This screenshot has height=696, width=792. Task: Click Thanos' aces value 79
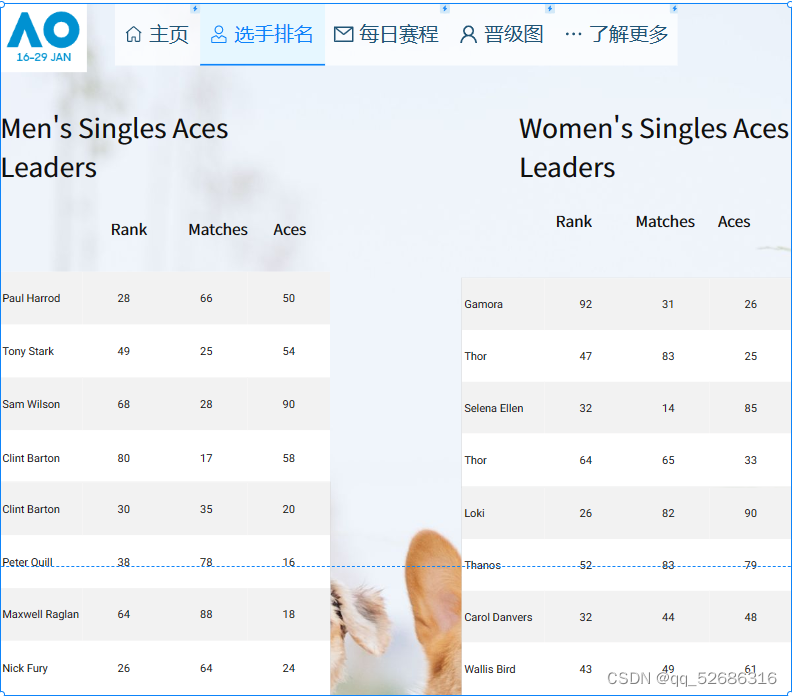(x=751, y=565)
